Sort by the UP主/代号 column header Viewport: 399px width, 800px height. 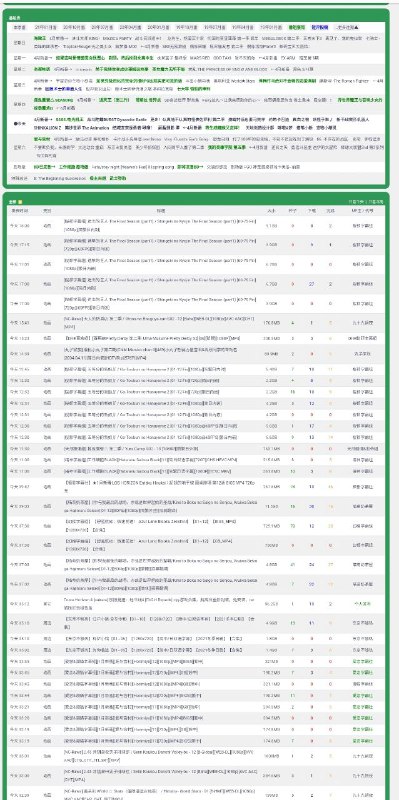(x=363, y=210)
